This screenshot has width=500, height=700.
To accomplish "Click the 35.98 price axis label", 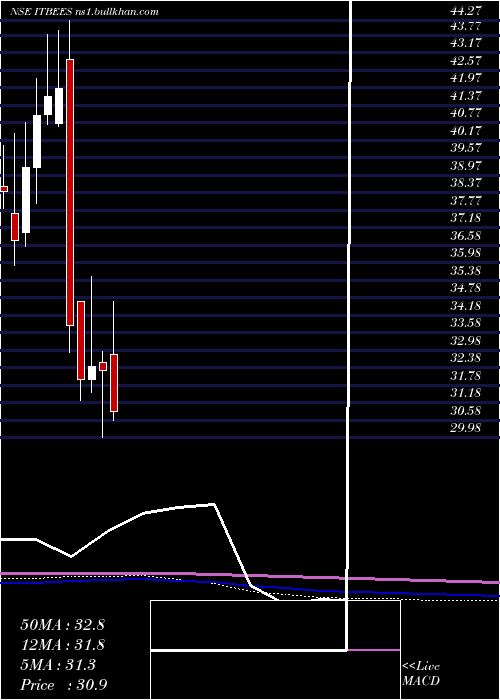I will 466,253.
